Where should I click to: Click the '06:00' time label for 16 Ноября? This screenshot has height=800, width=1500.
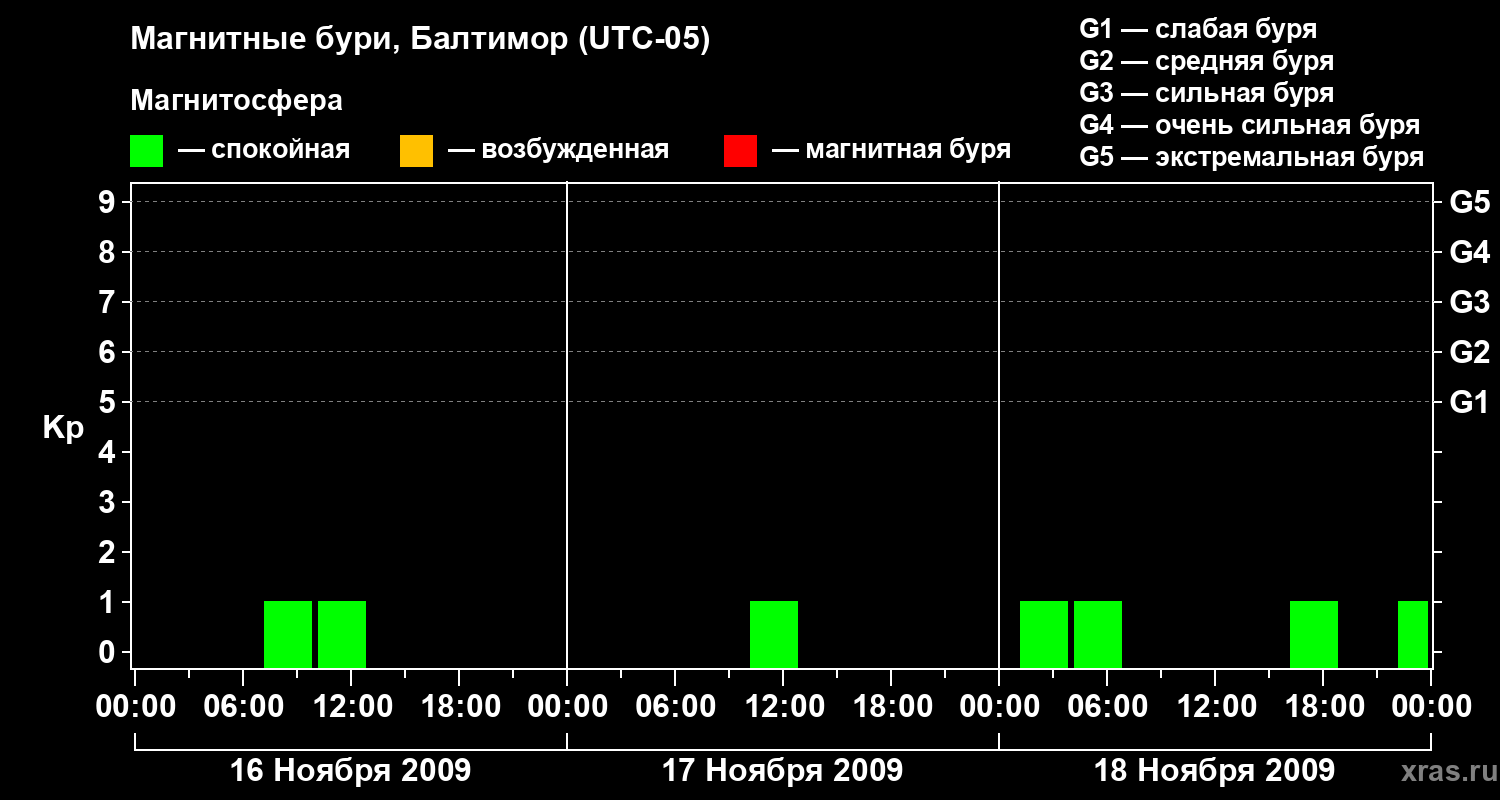pyautogui.click(x=243, y=706)
